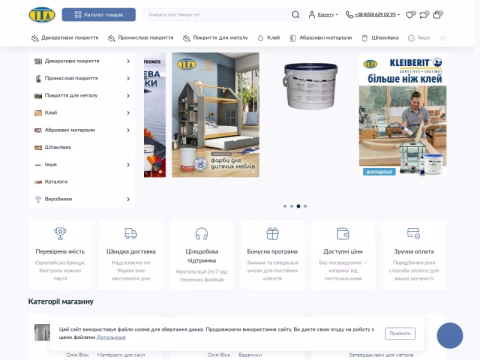Select the active third carousel dot

pos(298,206)
